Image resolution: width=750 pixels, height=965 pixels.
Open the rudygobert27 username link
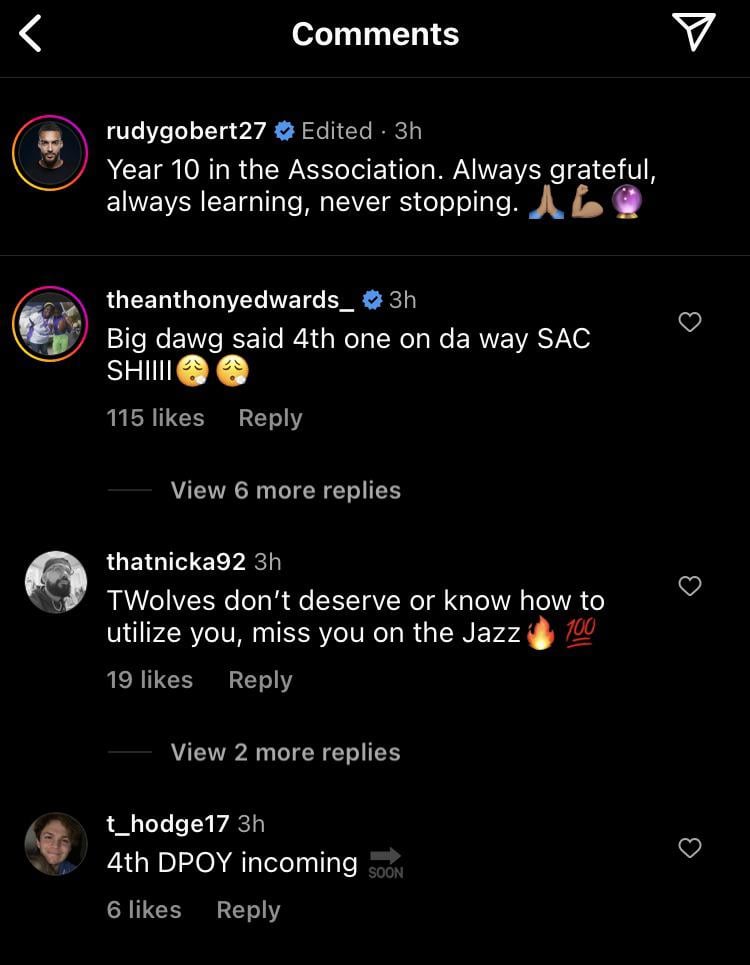pos(186,131)
